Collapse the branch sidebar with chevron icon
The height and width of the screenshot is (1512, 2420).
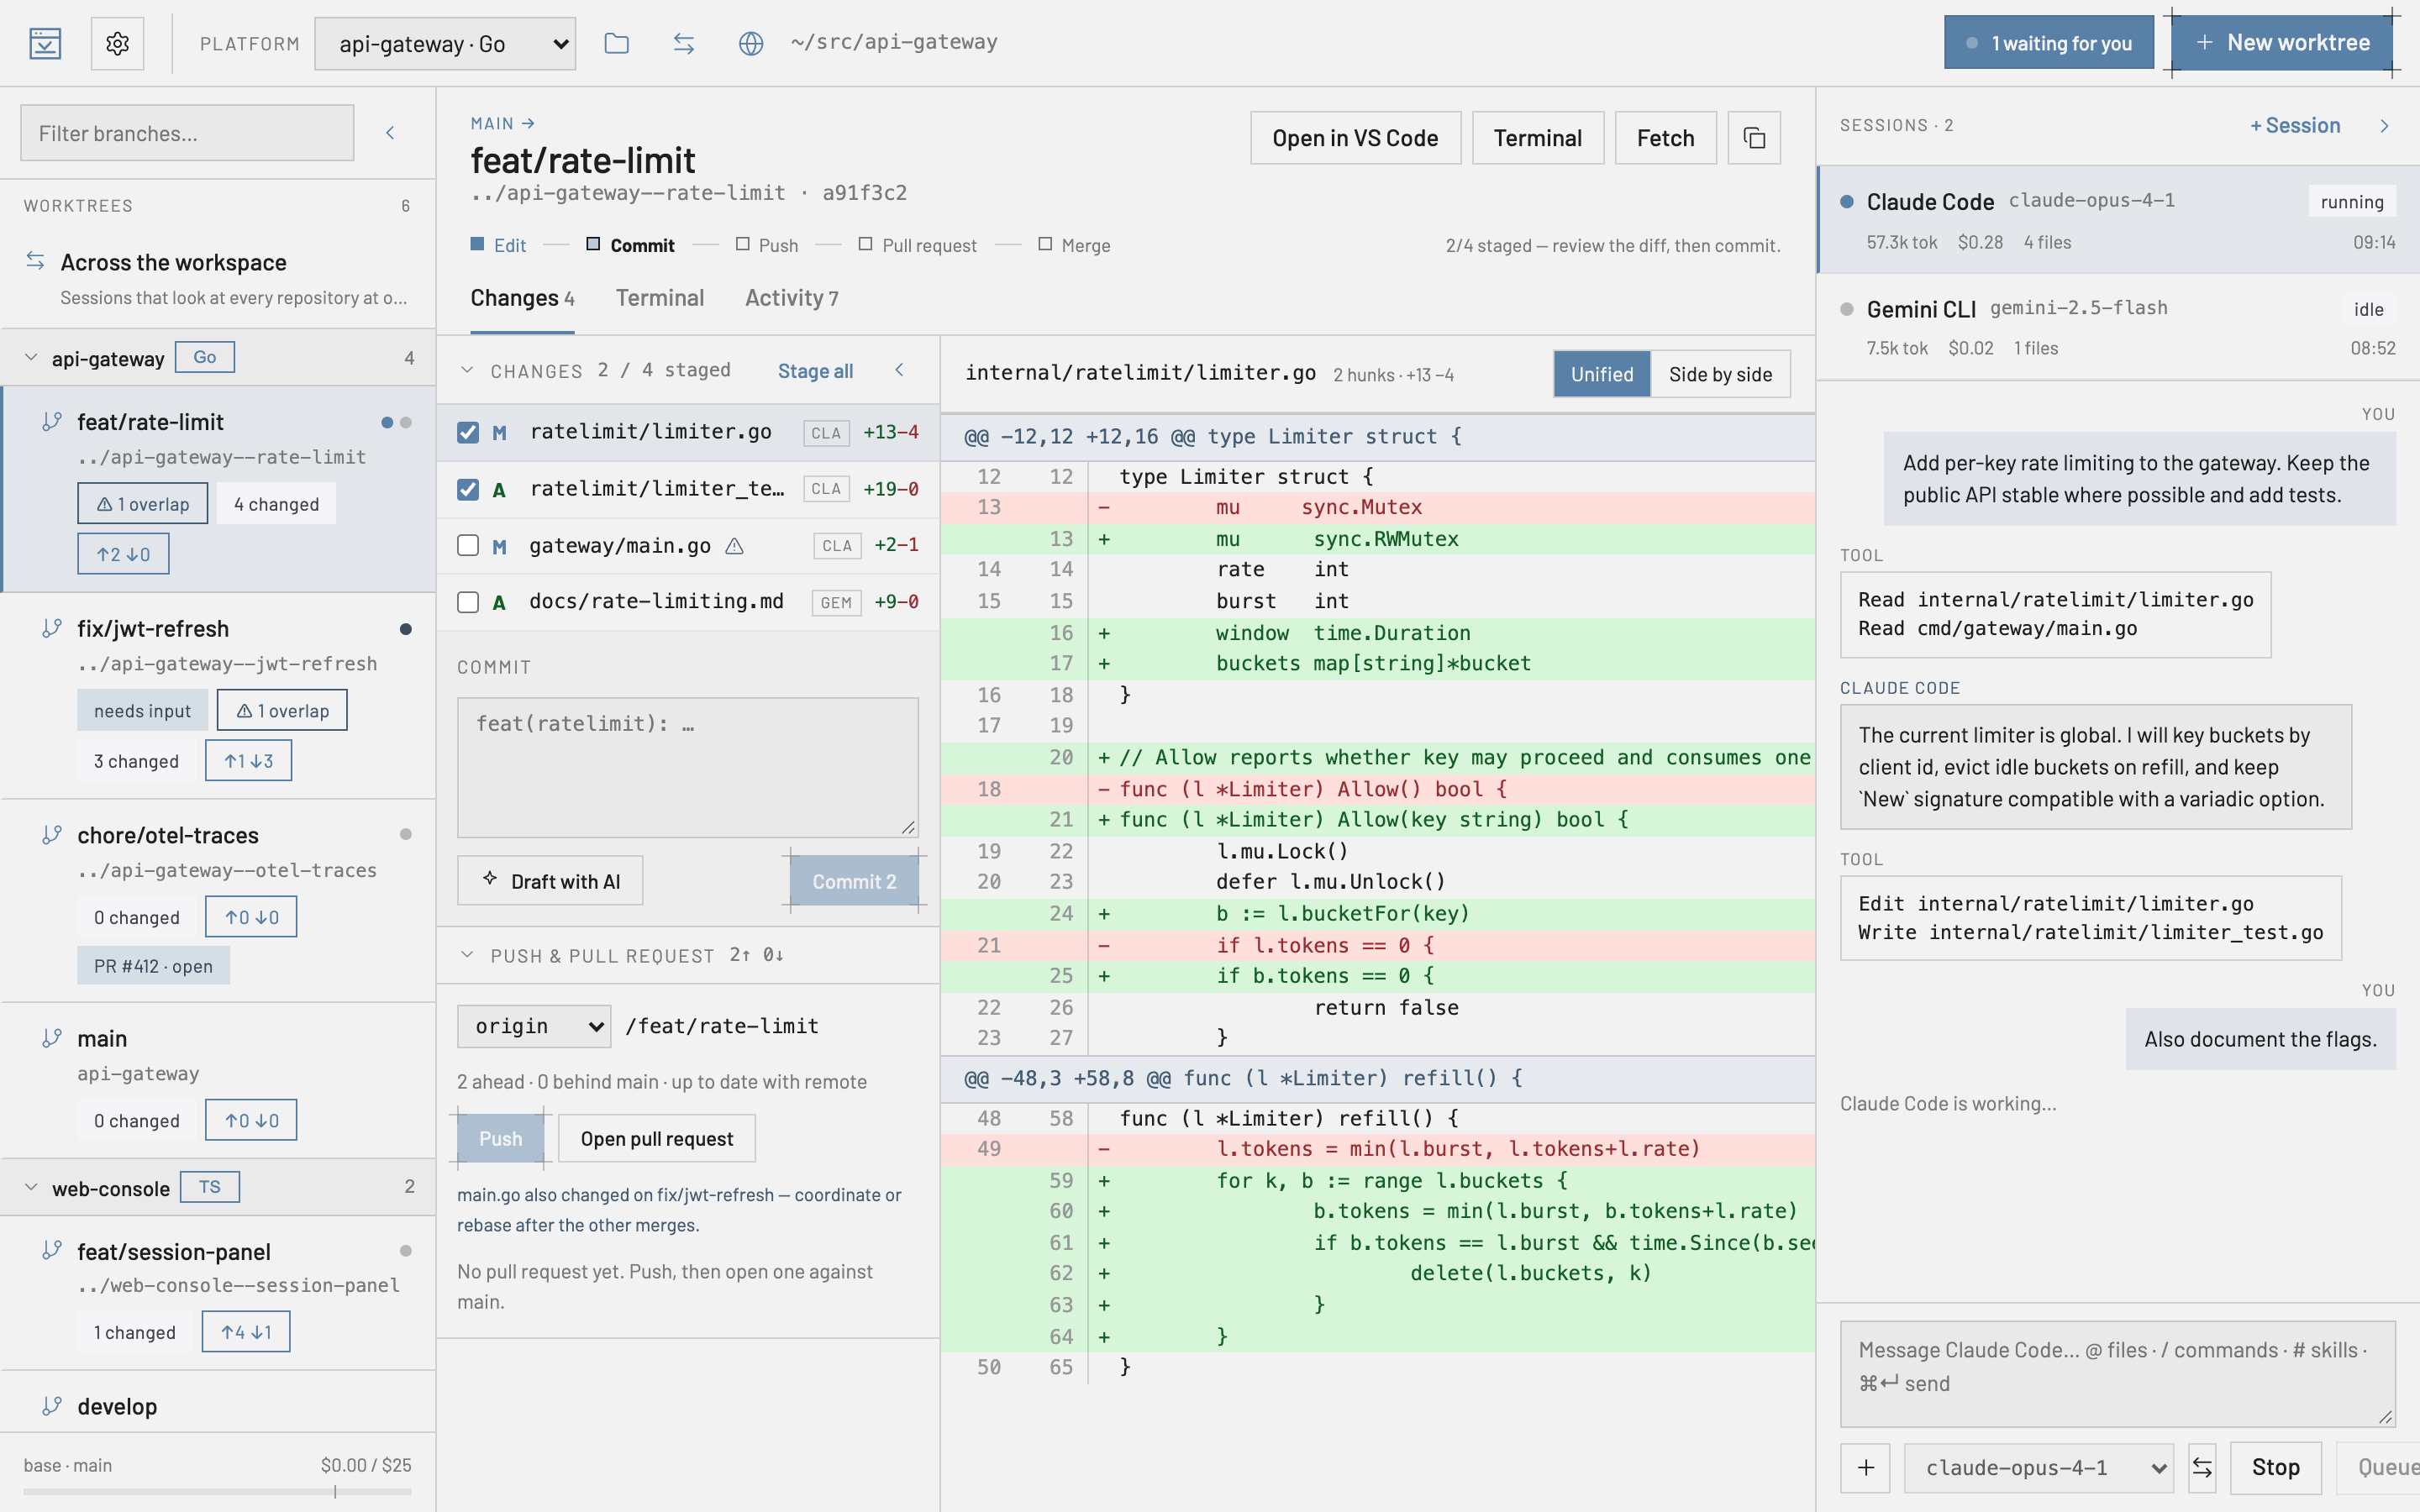391,133
